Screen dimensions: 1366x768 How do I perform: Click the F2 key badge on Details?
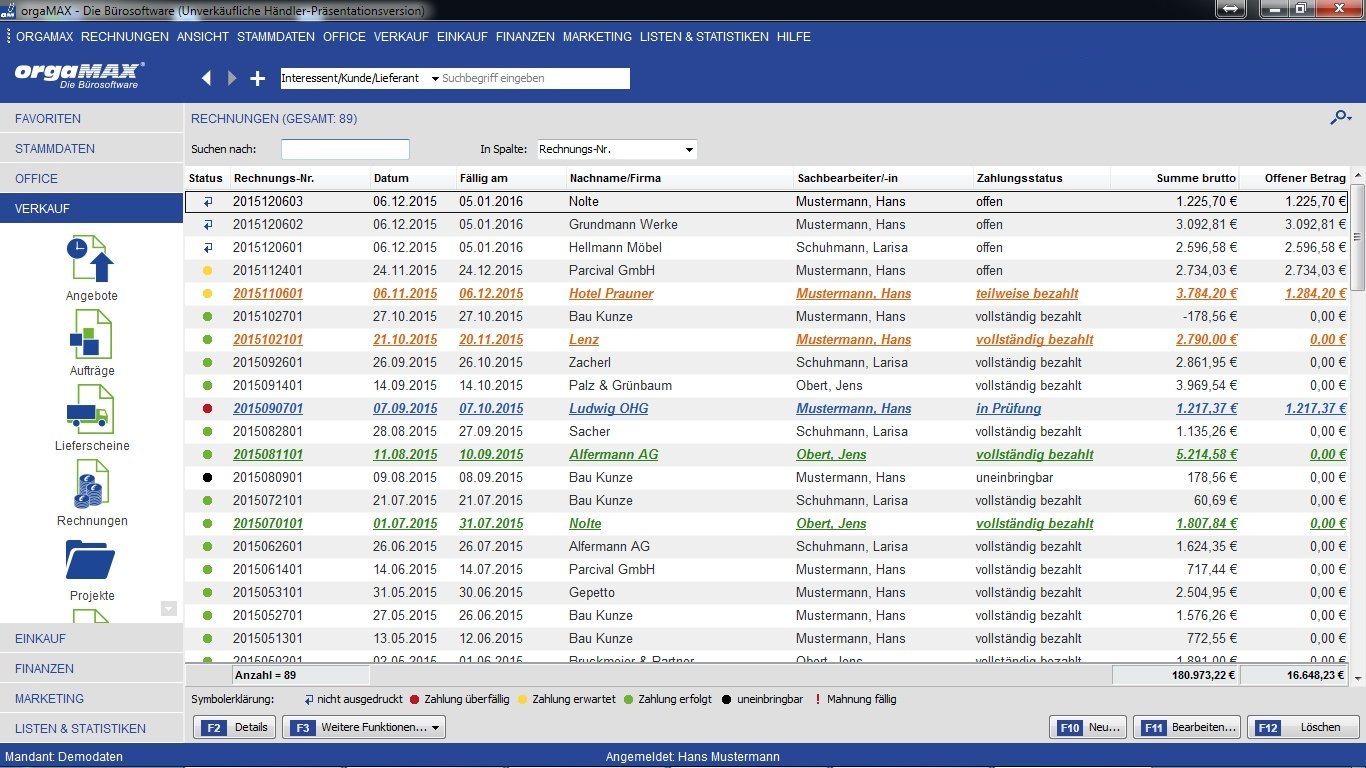click(x=213, y=727)
